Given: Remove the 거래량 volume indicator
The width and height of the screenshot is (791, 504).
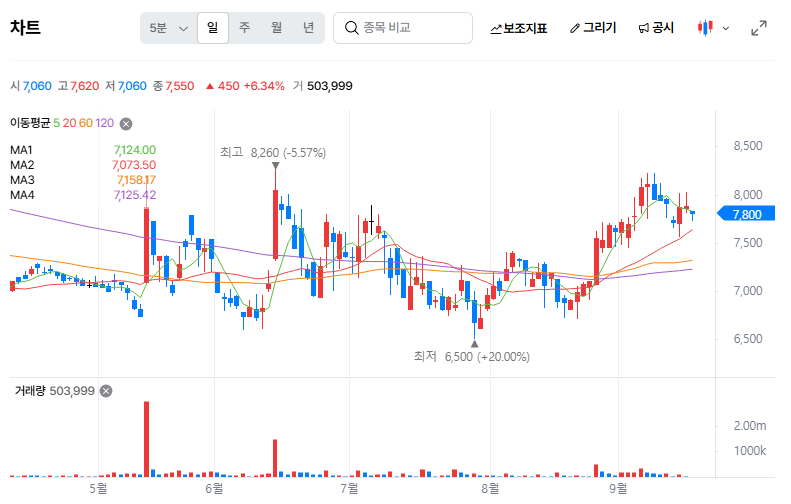Looking at the screenshot, I should click(106, 391).
